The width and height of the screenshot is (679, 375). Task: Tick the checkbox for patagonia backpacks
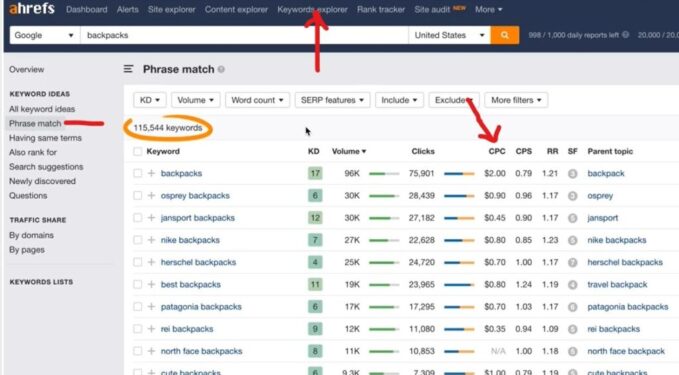click(137, 307)
